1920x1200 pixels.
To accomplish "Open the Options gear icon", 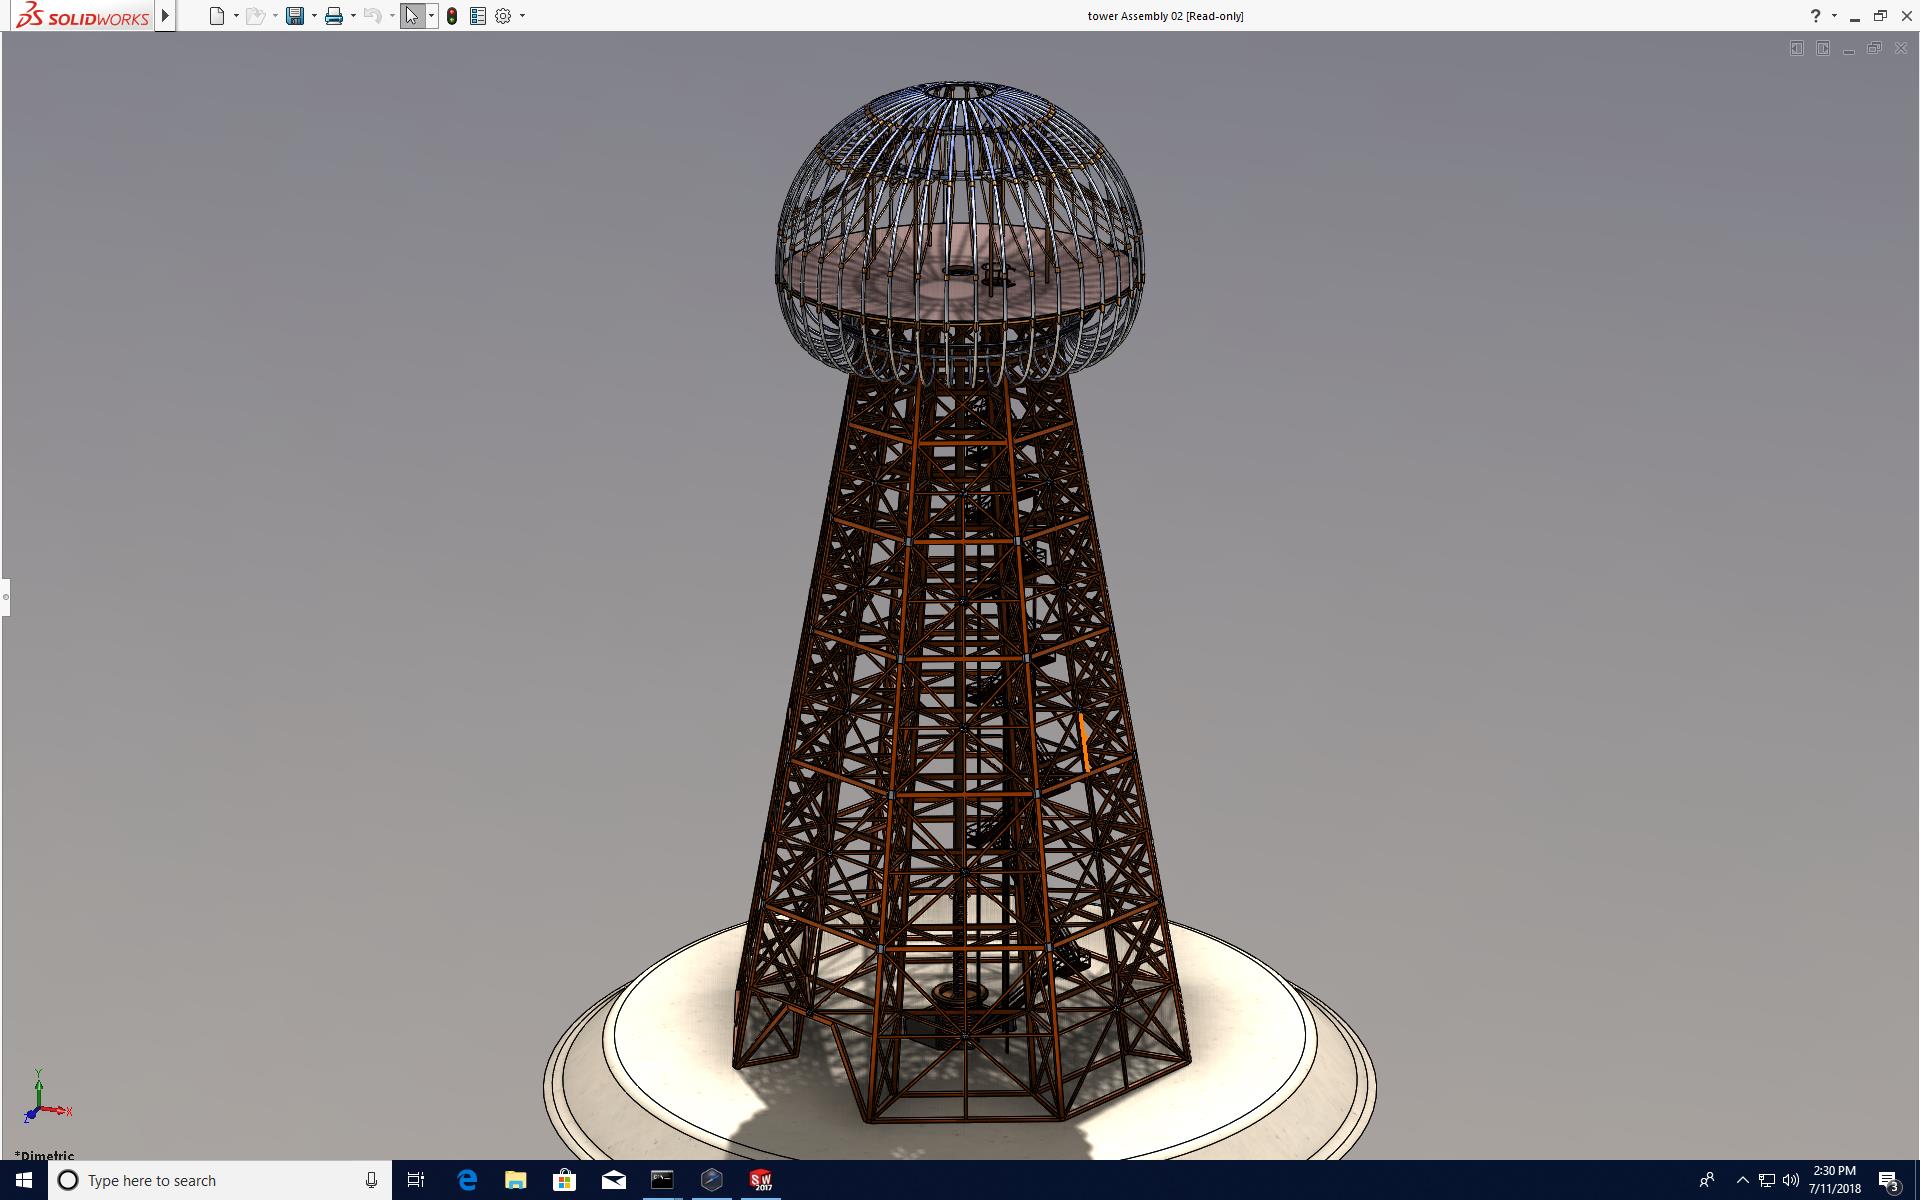I will click(x=503, y=16).
